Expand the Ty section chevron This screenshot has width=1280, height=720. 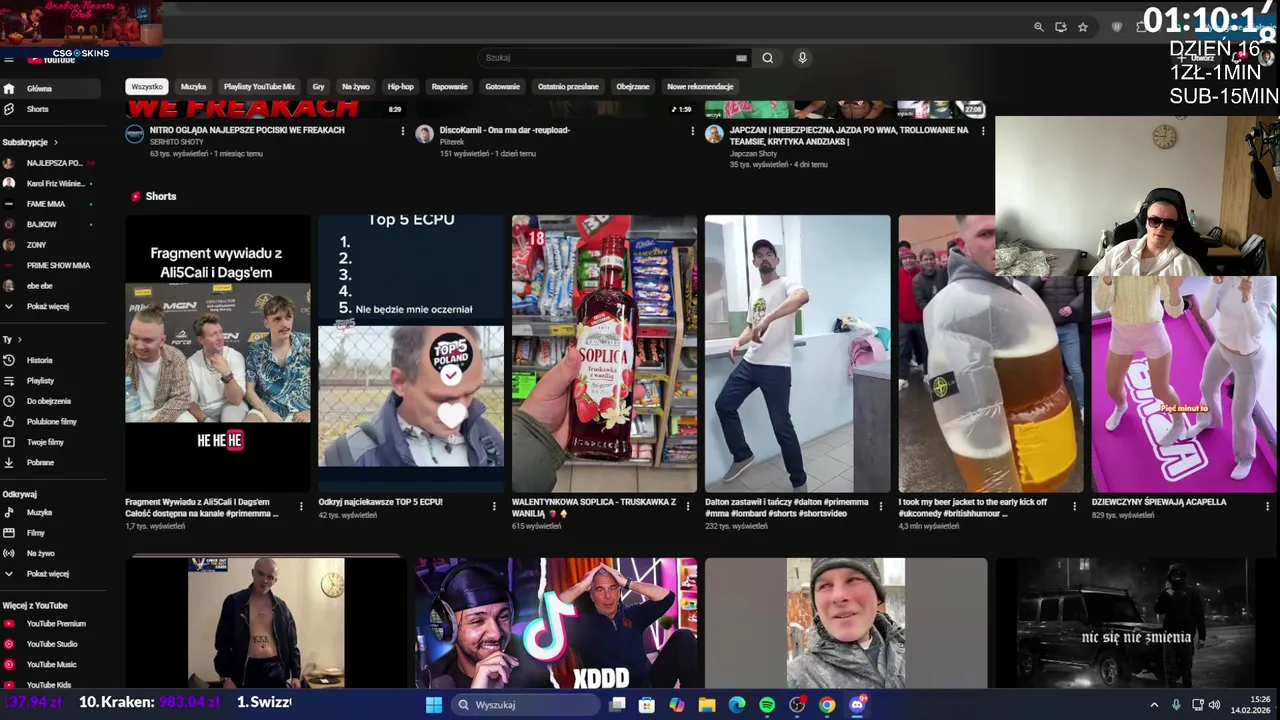18,340
